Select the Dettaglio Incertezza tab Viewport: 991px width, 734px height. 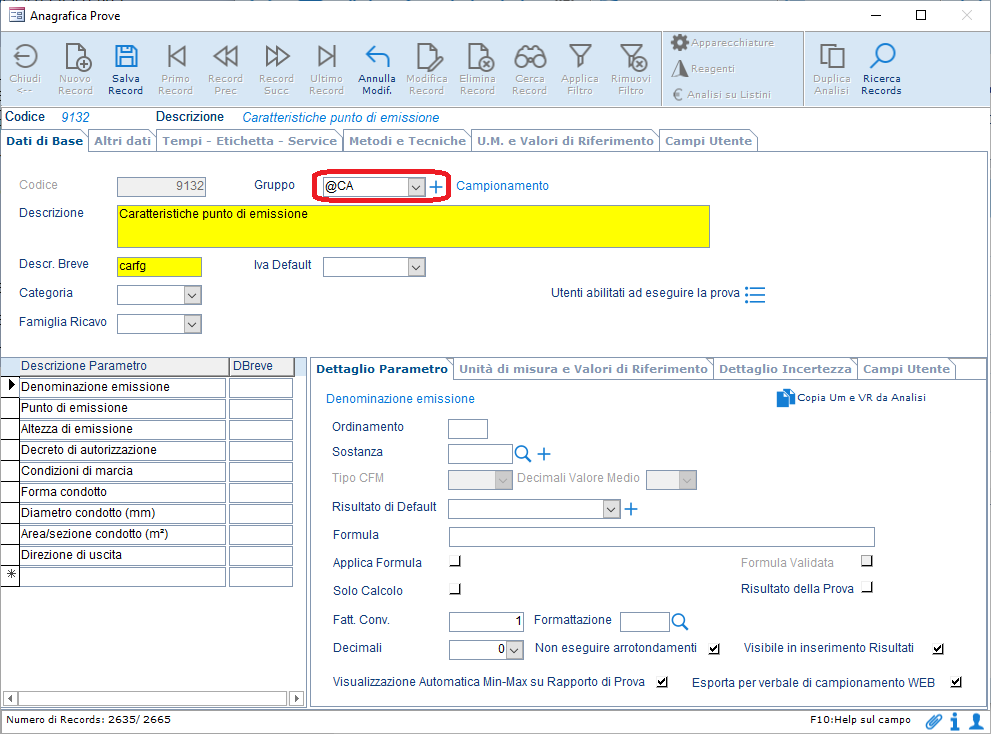coord(786,369)
